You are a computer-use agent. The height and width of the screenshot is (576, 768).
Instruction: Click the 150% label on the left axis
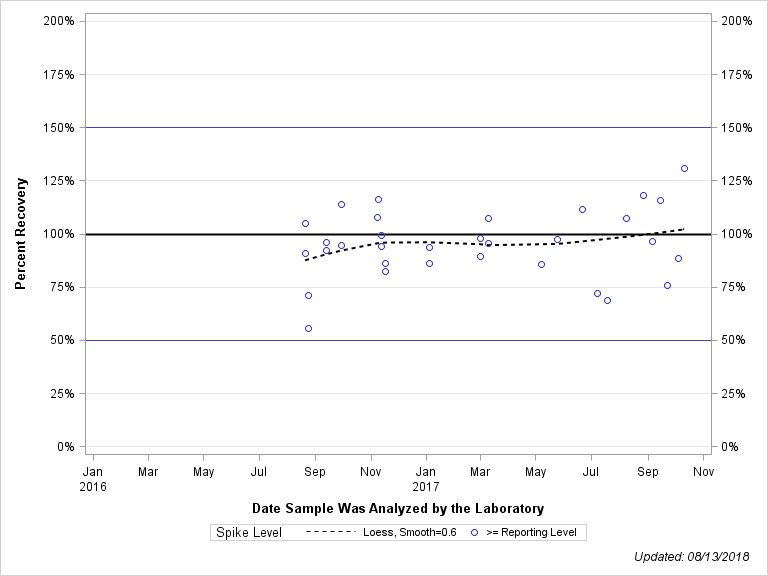pos(59,127)
